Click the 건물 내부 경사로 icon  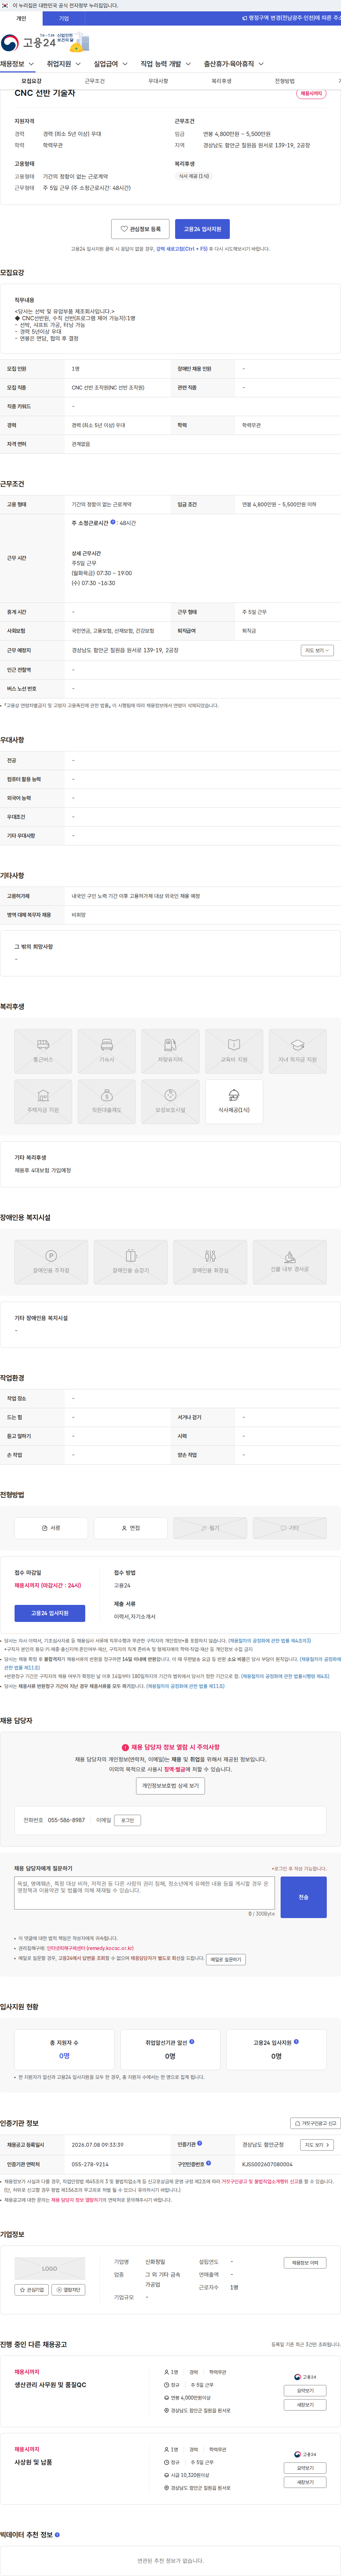(290, 1262)
